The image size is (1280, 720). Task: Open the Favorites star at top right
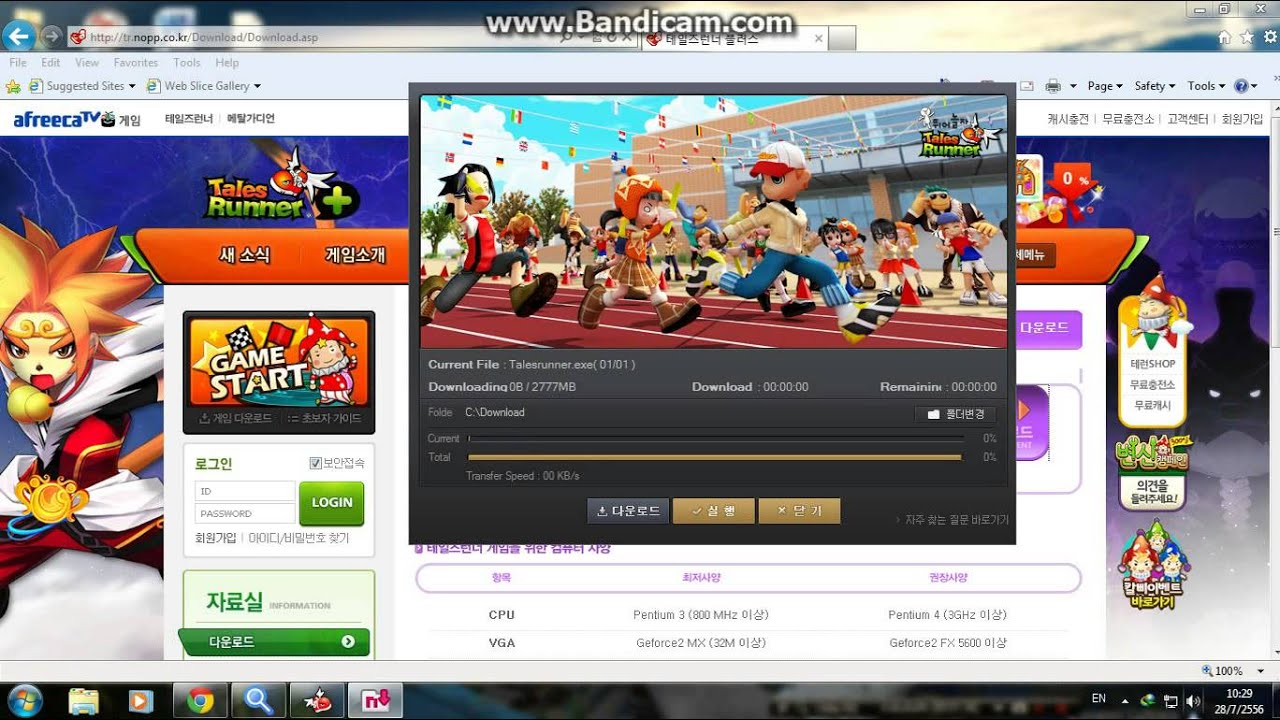coord(1246,37)
